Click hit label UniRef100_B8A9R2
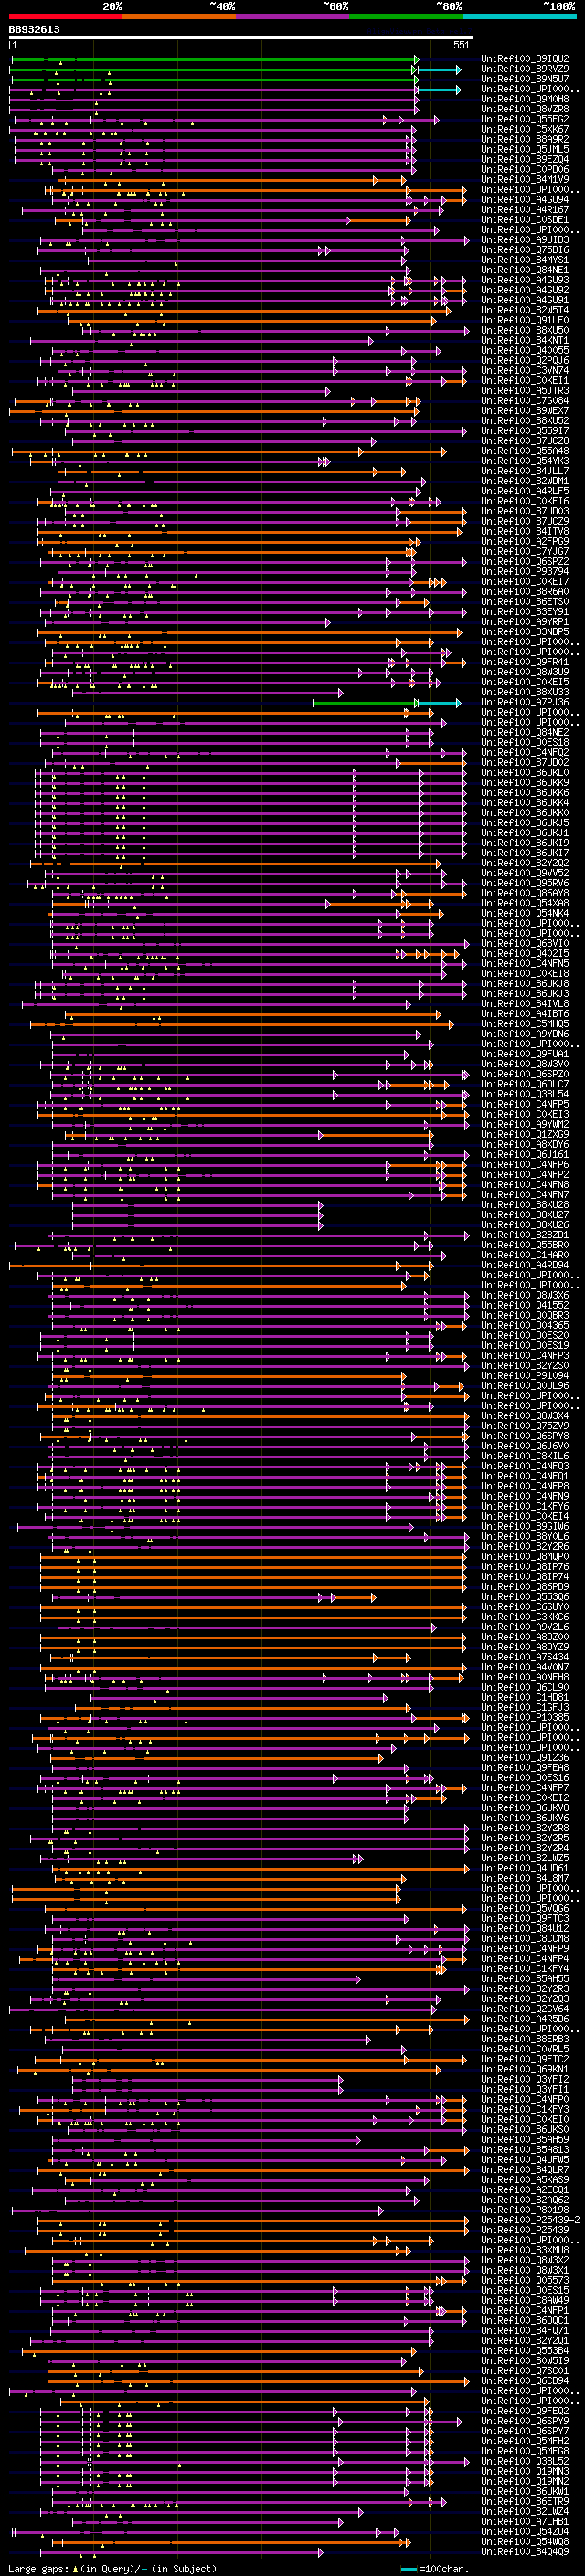This screenshot has height=2576, width=585. 525,139
